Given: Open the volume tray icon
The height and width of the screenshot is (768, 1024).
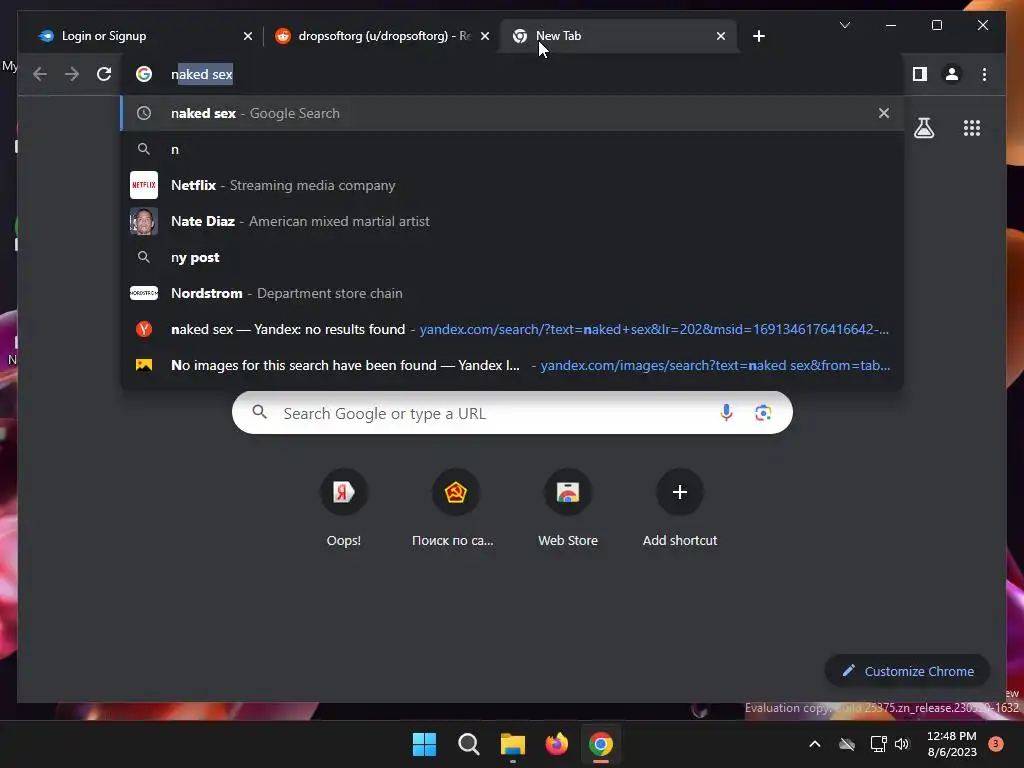Looking at the screenshot, I should [x=902, y=744].
